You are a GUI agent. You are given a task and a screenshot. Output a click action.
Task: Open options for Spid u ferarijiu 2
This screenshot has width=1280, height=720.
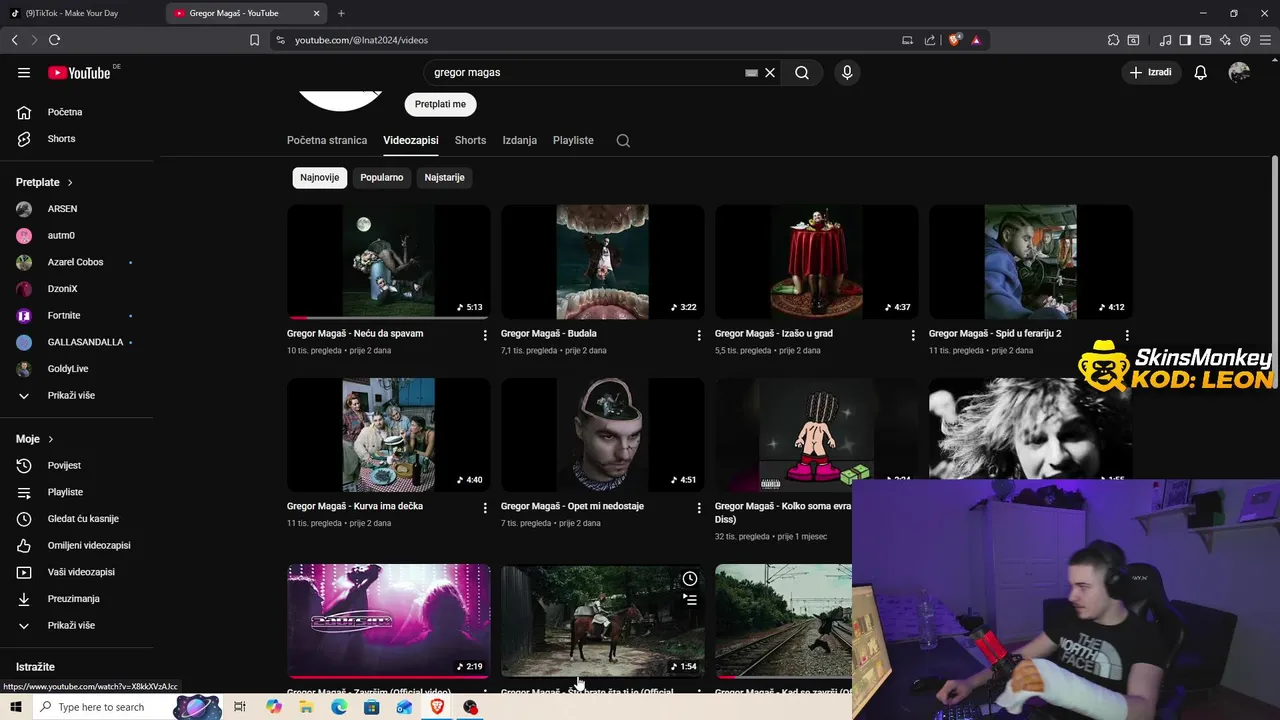point(1127,335)
